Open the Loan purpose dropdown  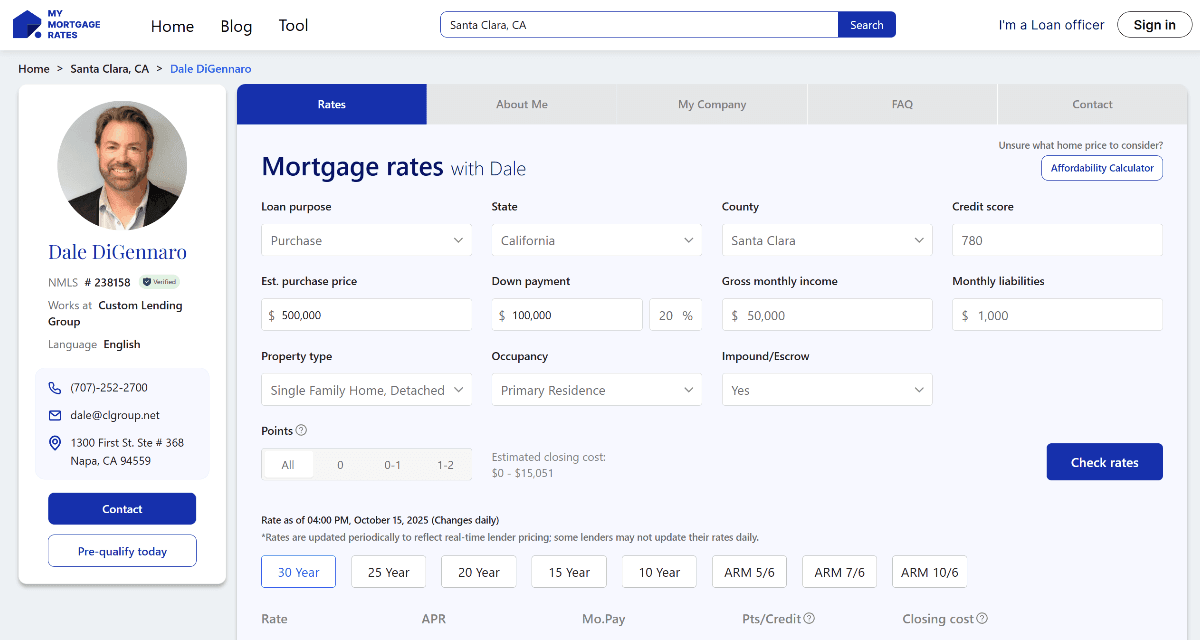point(366,240)
